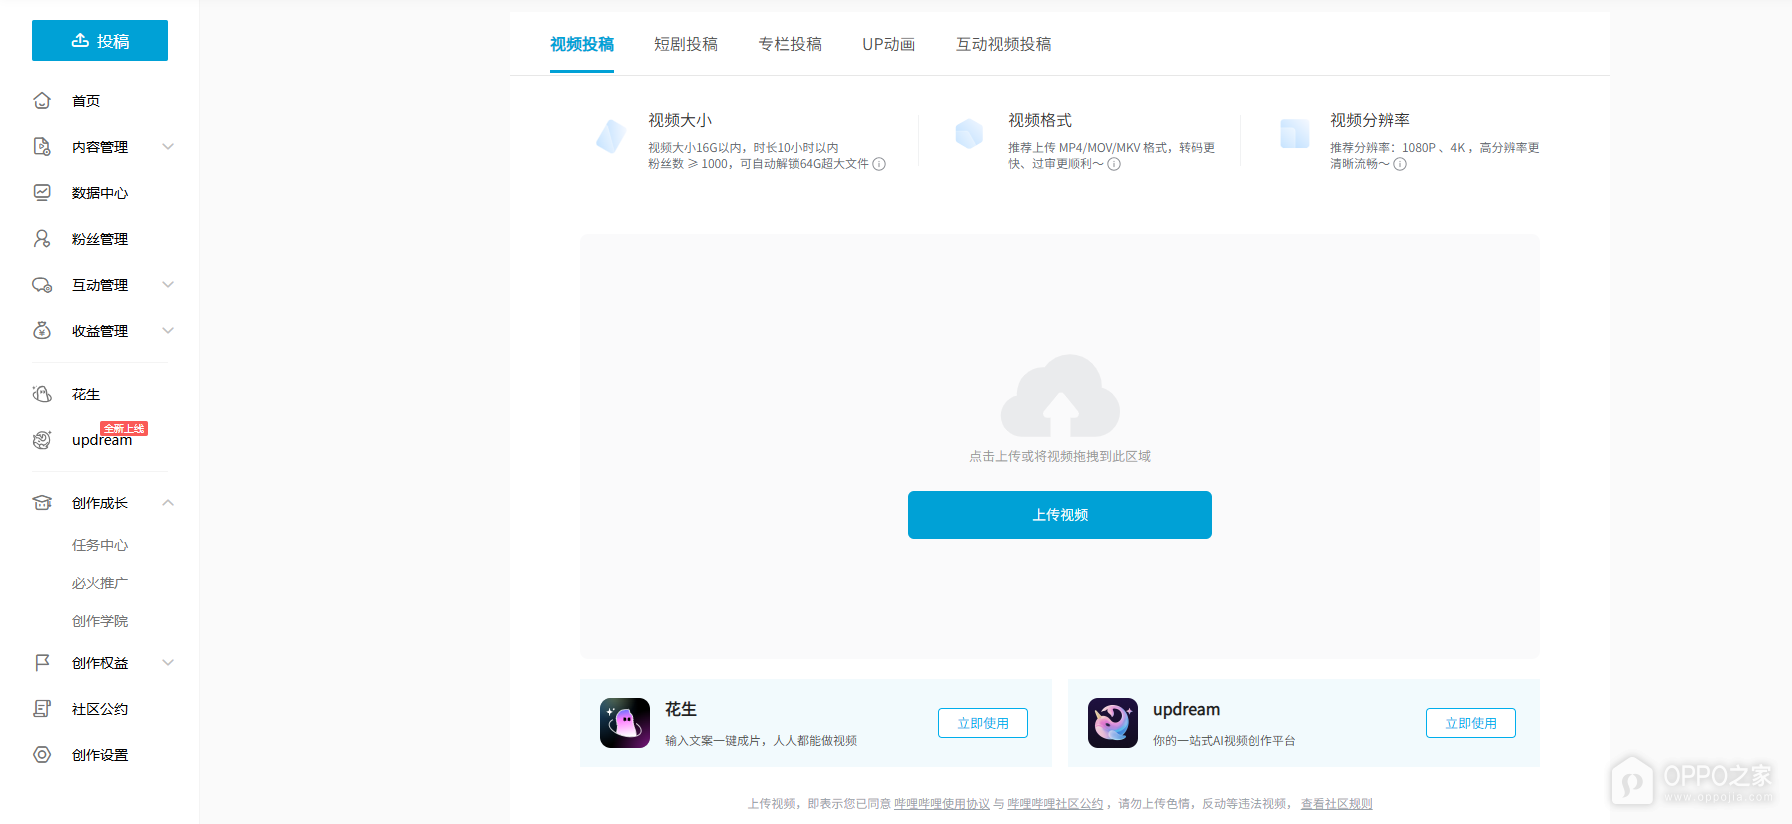Open the 互动视频投稿 tab
Viewport: 1792px width, 824px height.
click(x=1004, y=44)
